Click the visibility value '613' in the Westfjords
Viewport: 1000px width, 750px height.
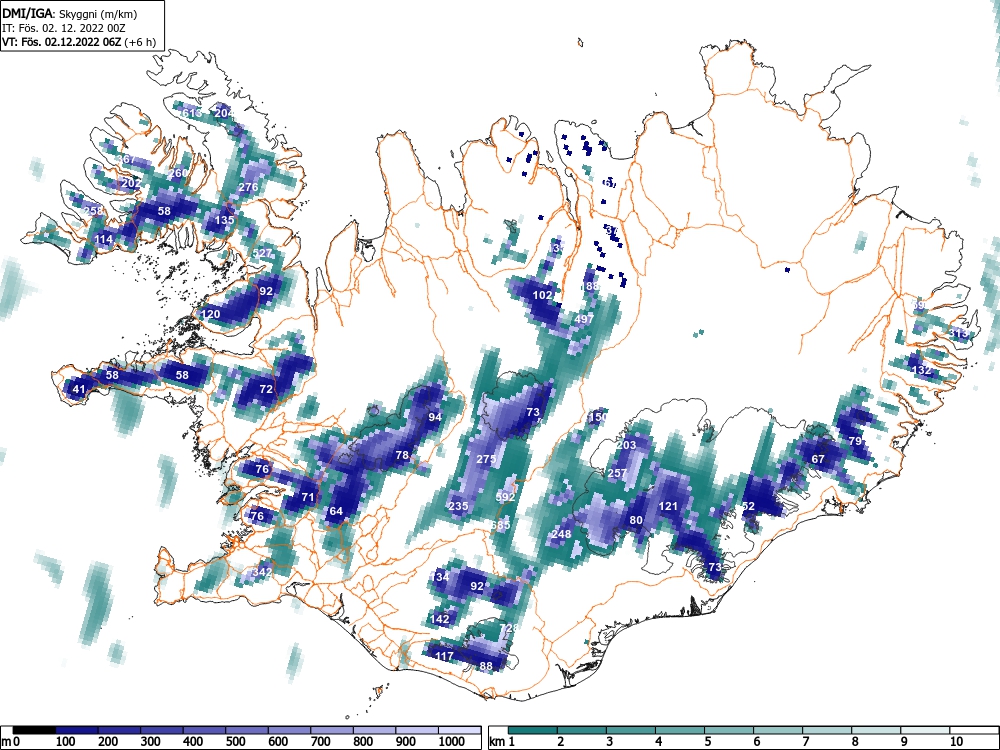[192, 113]
